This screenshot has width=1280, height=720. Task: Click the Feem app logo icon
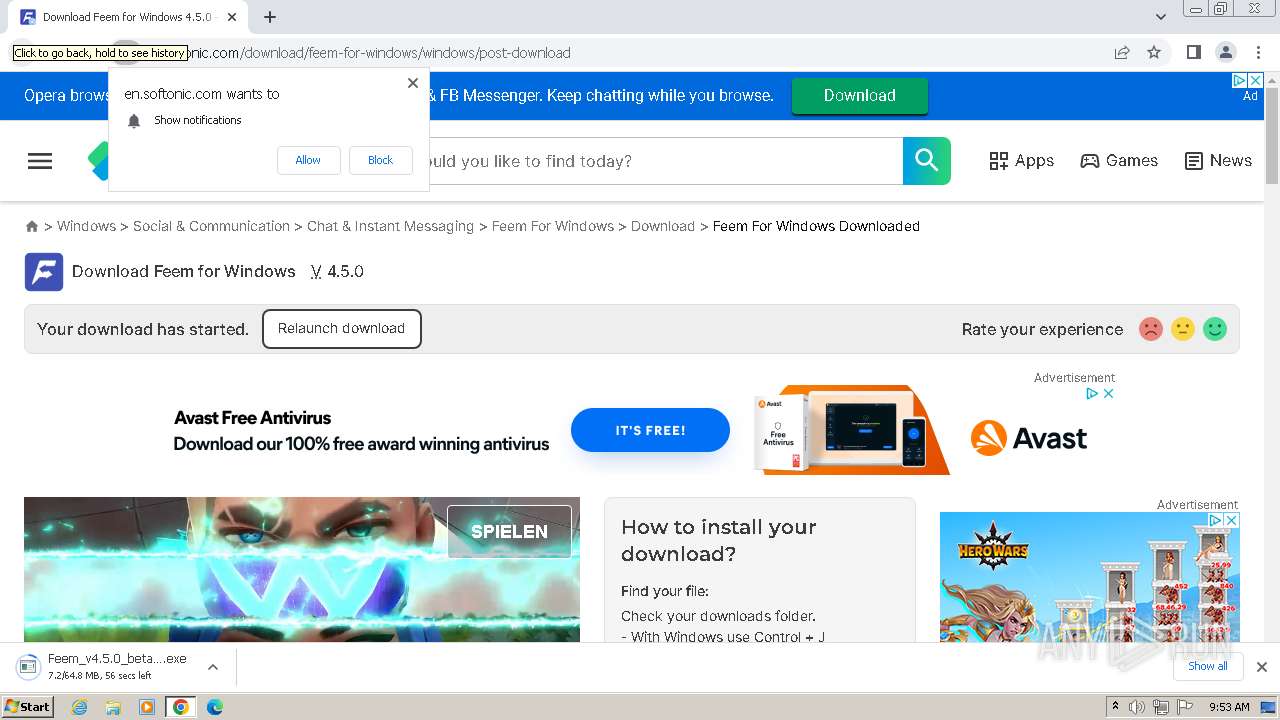coord(44,272)
